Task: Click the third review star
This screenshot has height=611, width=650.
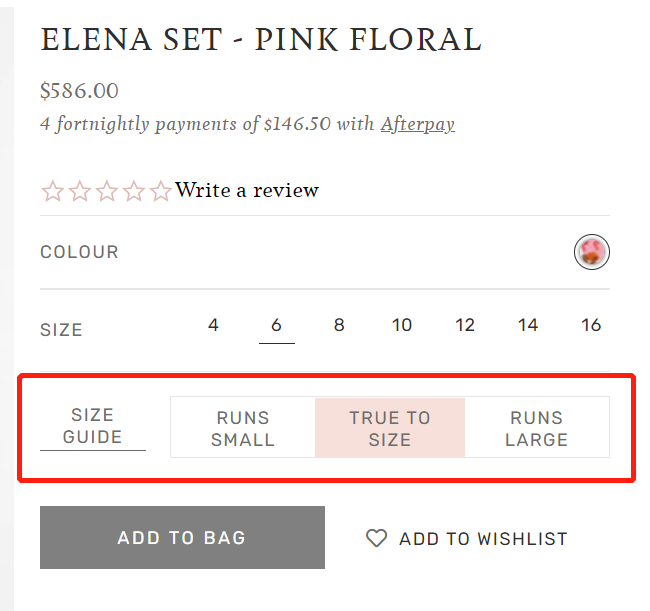Action: point(106,191)
